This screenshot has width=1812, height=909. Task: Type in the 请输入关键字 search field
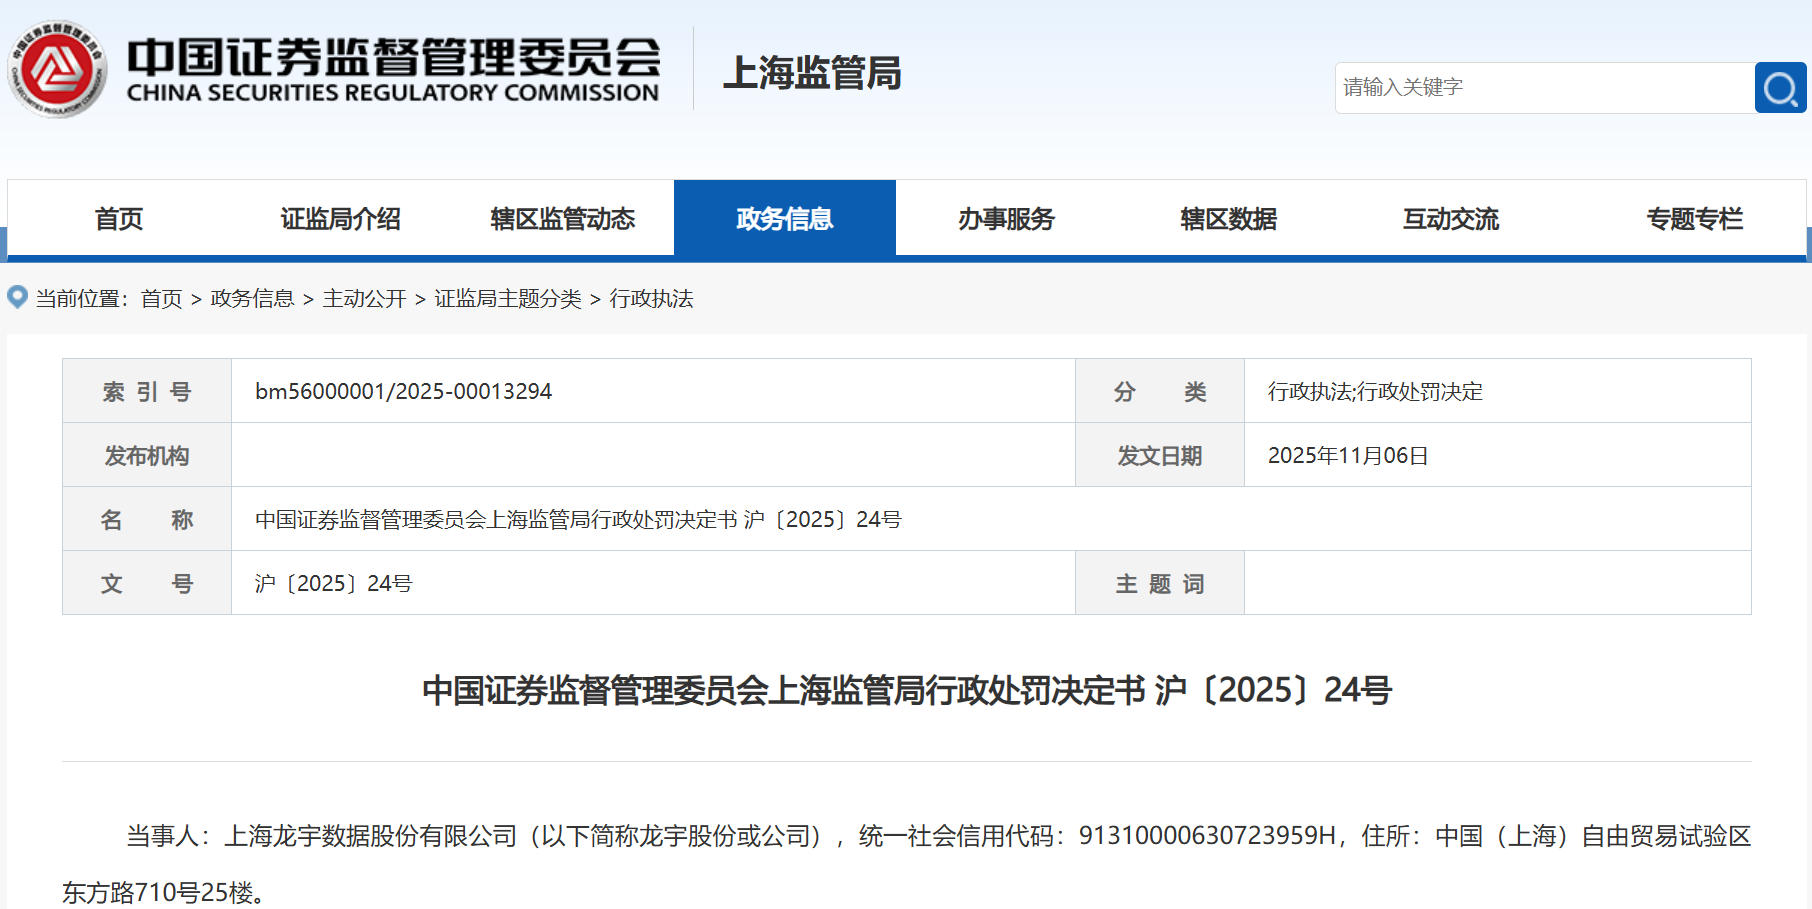click(x=1544, y=88)
